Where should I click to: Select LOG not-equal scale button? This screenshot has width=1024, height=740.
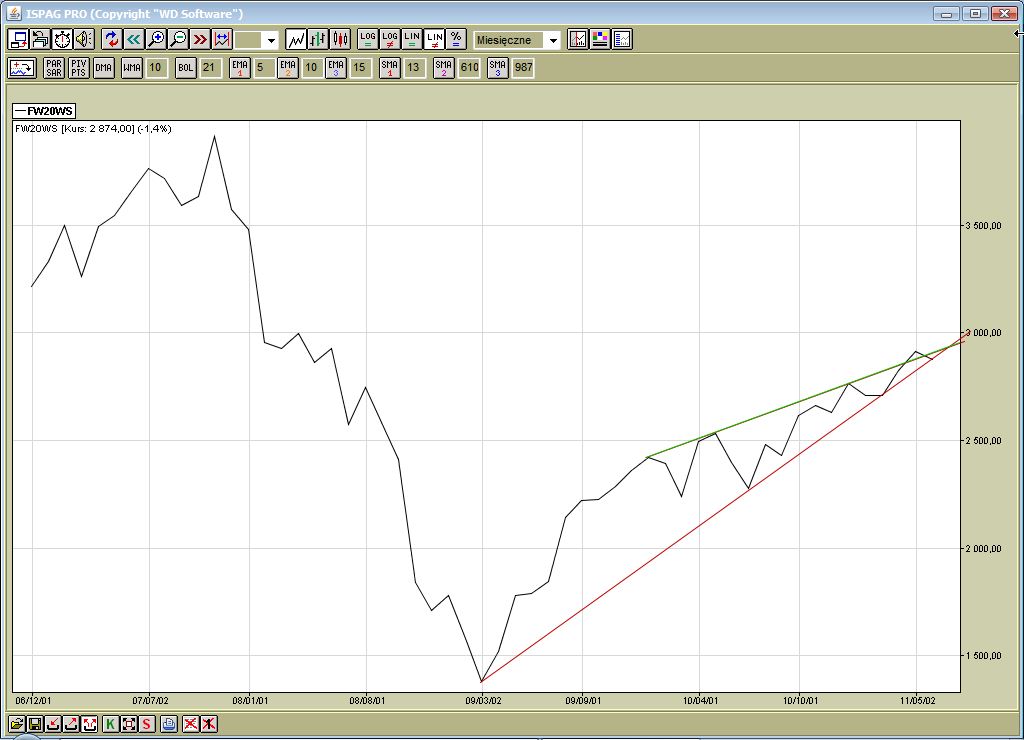click(x=390, y=39)
